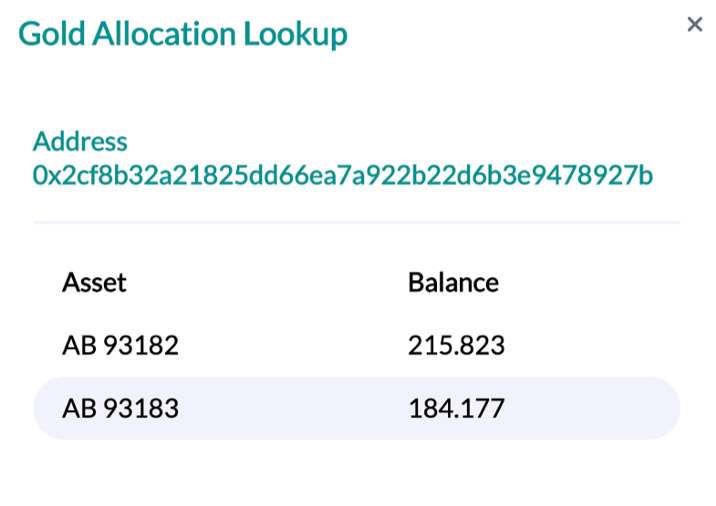The image size is (716, 506).
Task: Select the AB 93183 asset cell
Action: click(x=120, y=408)
